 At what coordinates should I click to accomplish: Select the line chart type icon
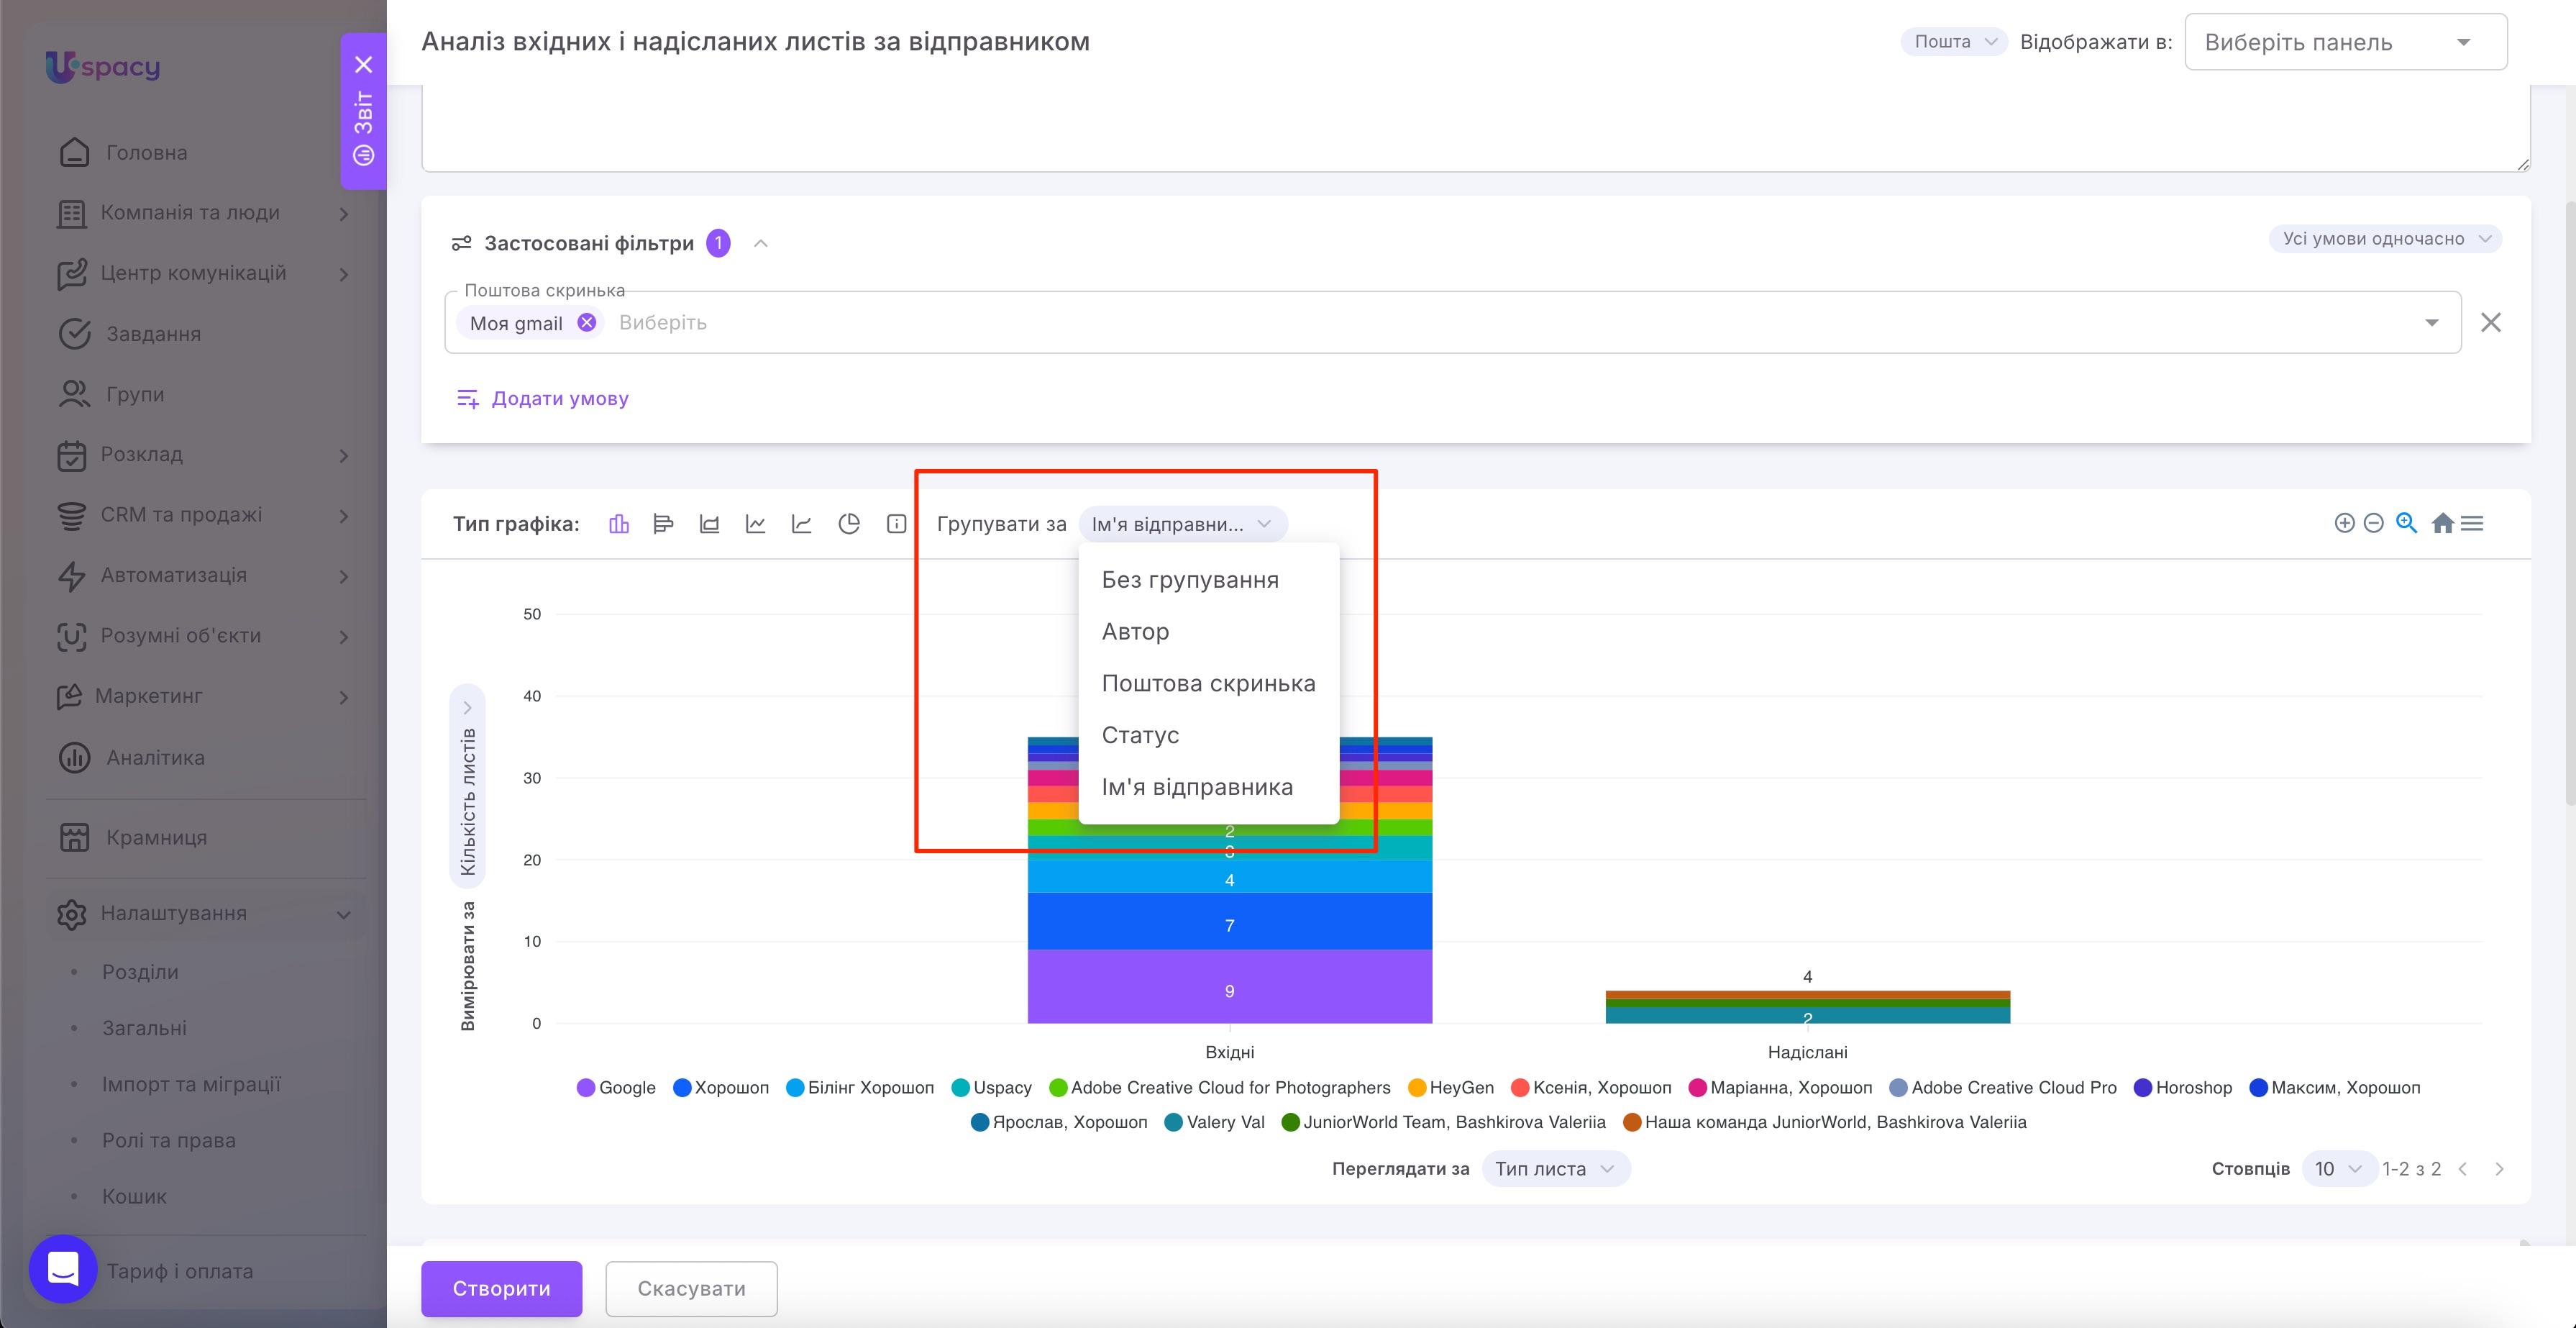pyautogui.click(x=756, y=524)
